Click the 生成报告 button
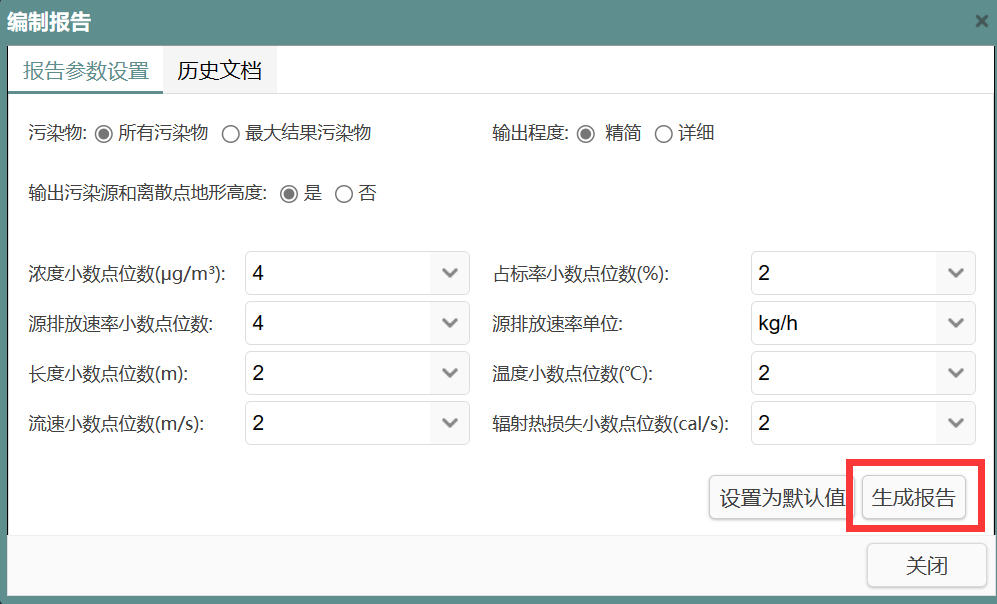This screenshot has height=604, width=997. click(913, 498)
